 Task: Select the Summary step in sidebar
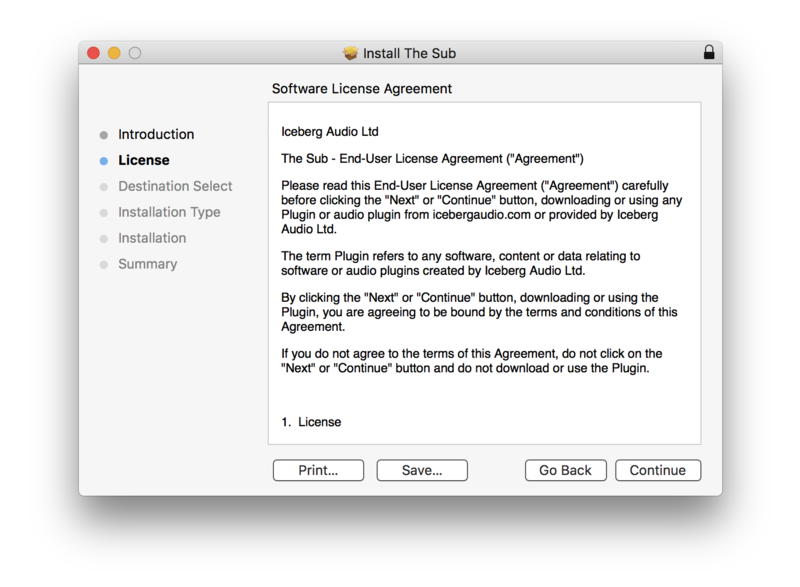coord(147,264)
